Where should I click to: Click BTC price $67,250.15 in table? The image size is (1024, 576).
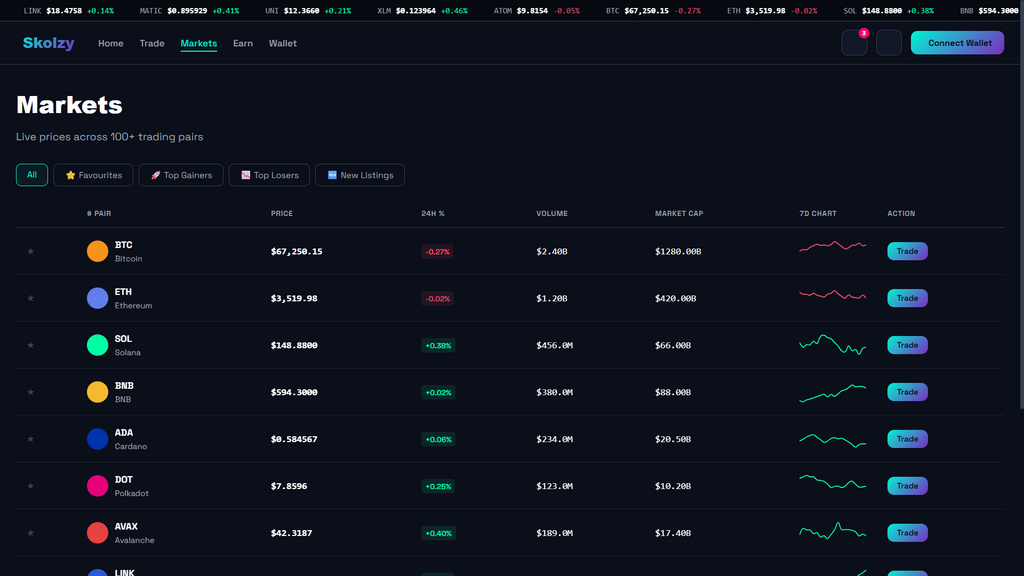pyautogui.click(x=296, y=251)
